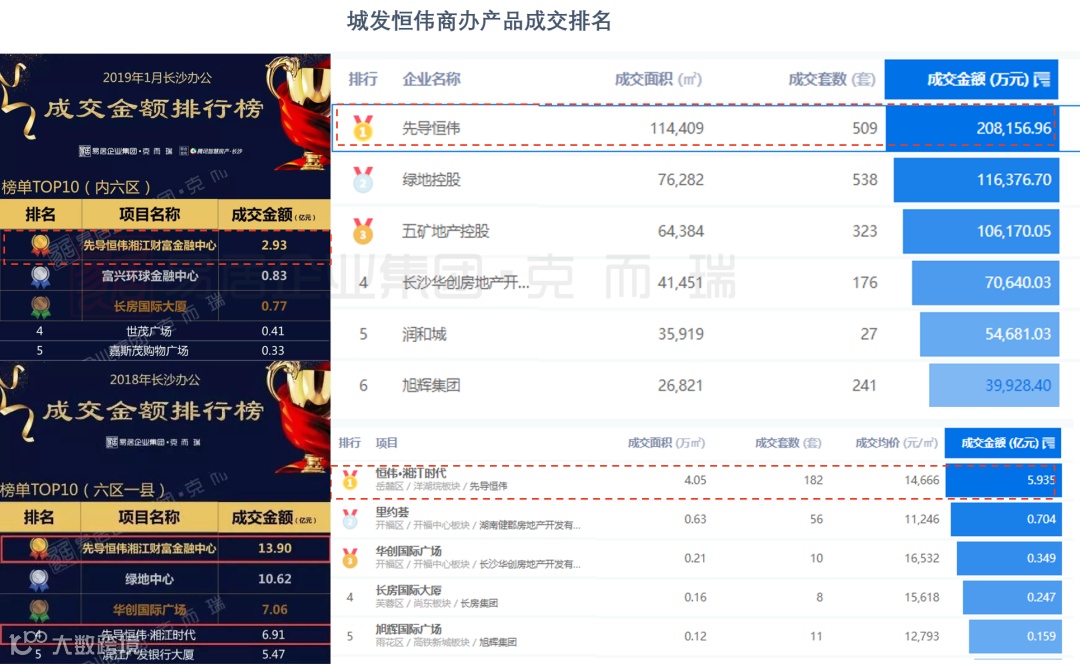
Task: Select the 润和城 row name
Action: (424, 334)
